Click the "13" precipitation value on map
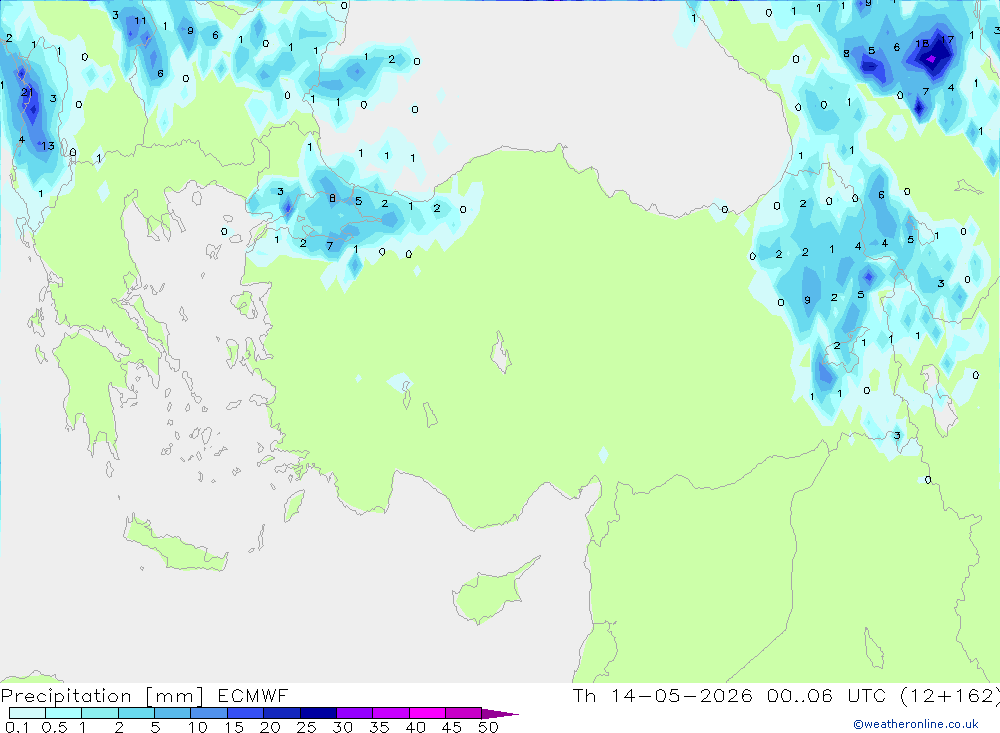Image resolution: width=1000 pixels, height=733 pixels. click(x=48, y=146)
